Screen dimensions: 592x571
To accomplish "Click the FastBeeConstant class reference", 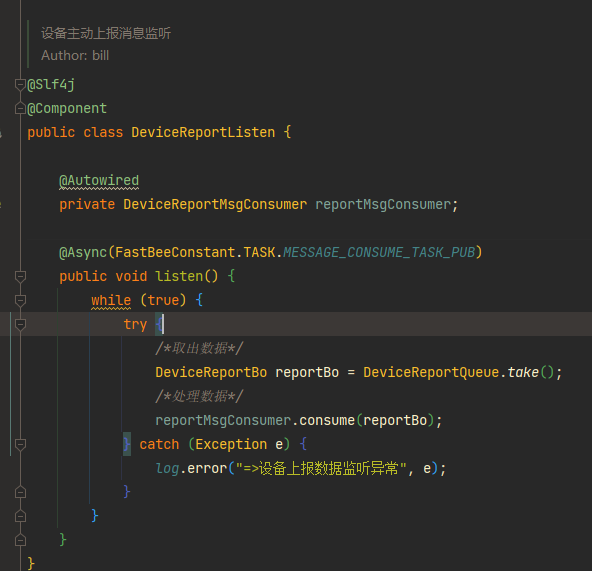I will [175, 252].
